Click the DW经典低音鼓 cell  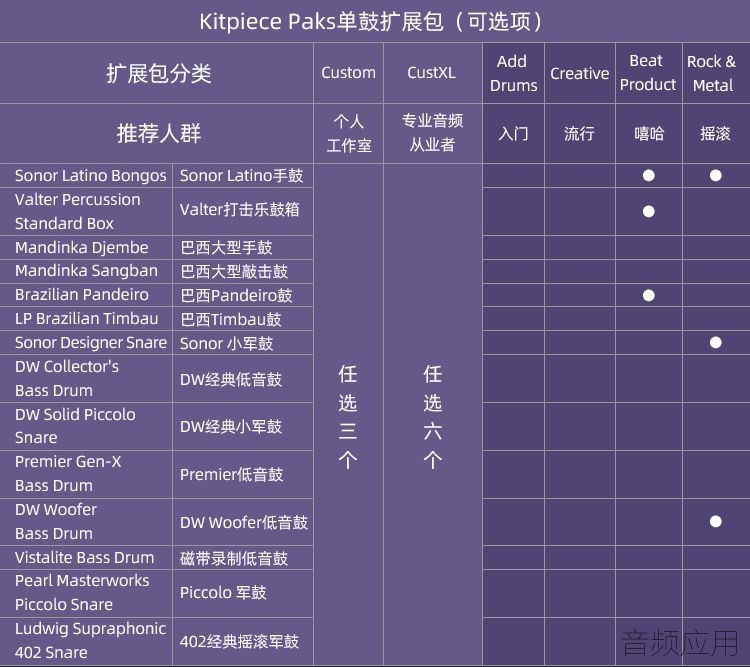click(242, 378)
